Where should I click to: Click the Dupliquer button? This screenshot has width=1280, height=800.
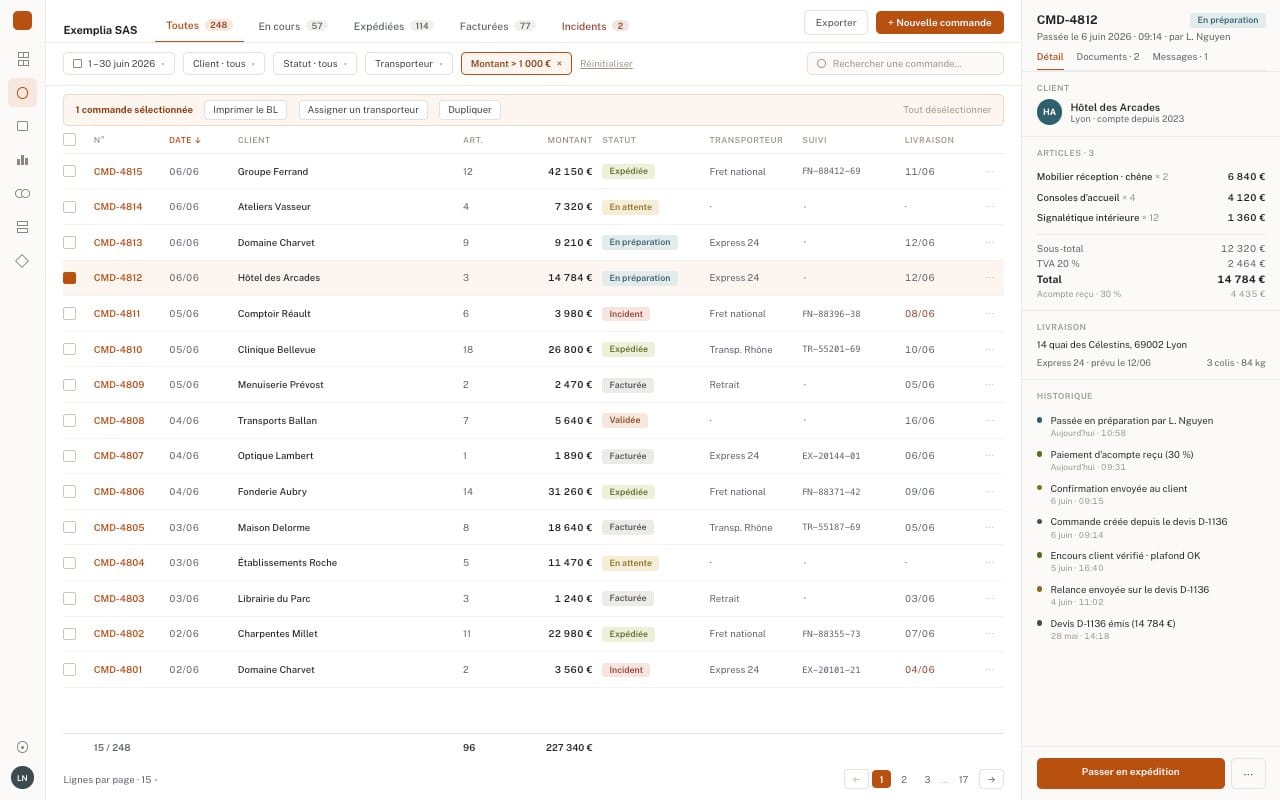click(x=470, y=110)
